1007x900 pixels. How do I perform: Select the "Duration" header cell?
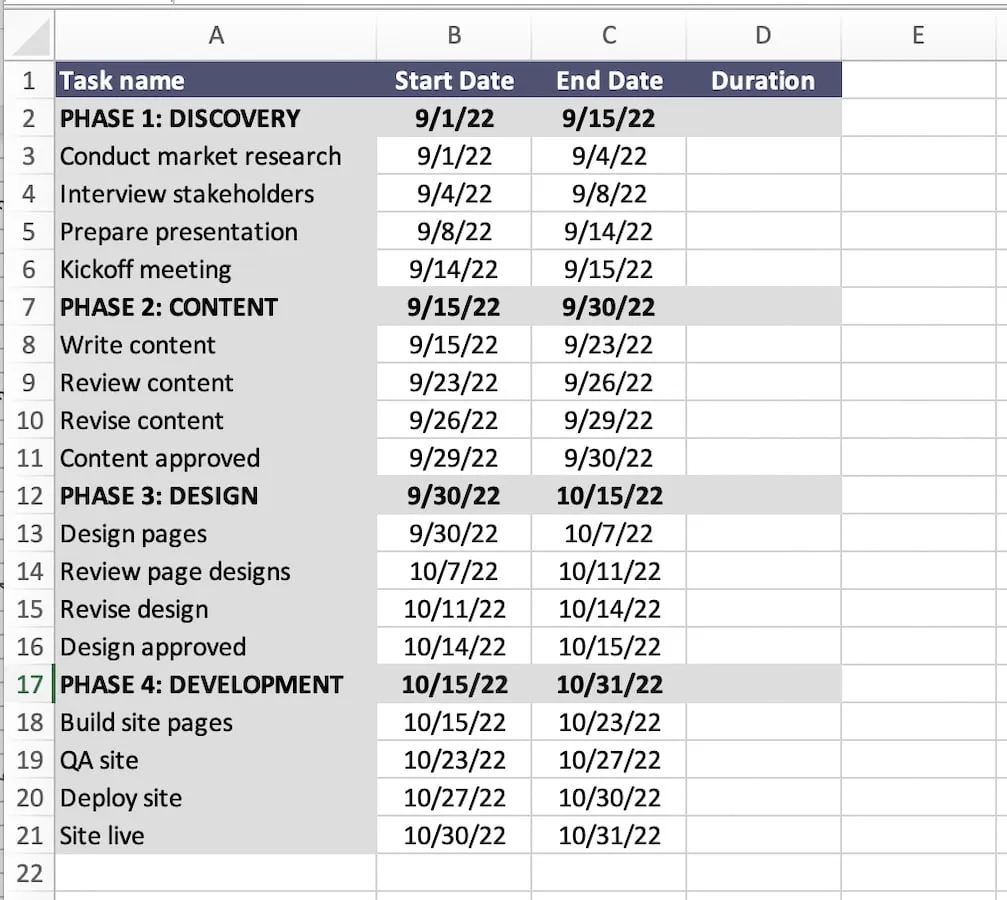click(762, 80)
